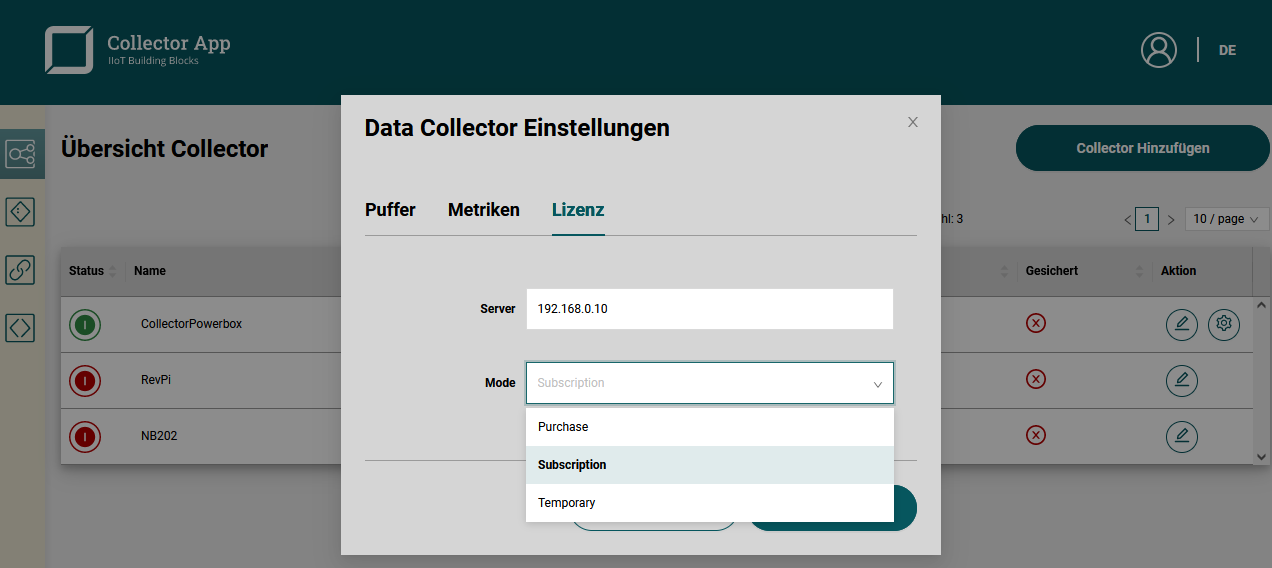Open the collector overview sidebar icon
The width and height of the screenshot is (1272, 568).
click(21, 154)
